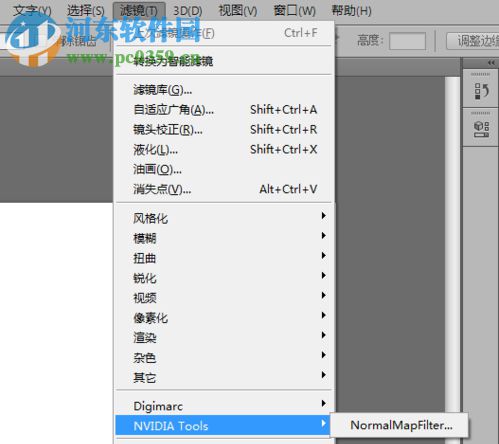The height and width of the screenshot is (444, 499).
Task: Open the 文字(Y) menu
Action: click(x=32, y=11)
